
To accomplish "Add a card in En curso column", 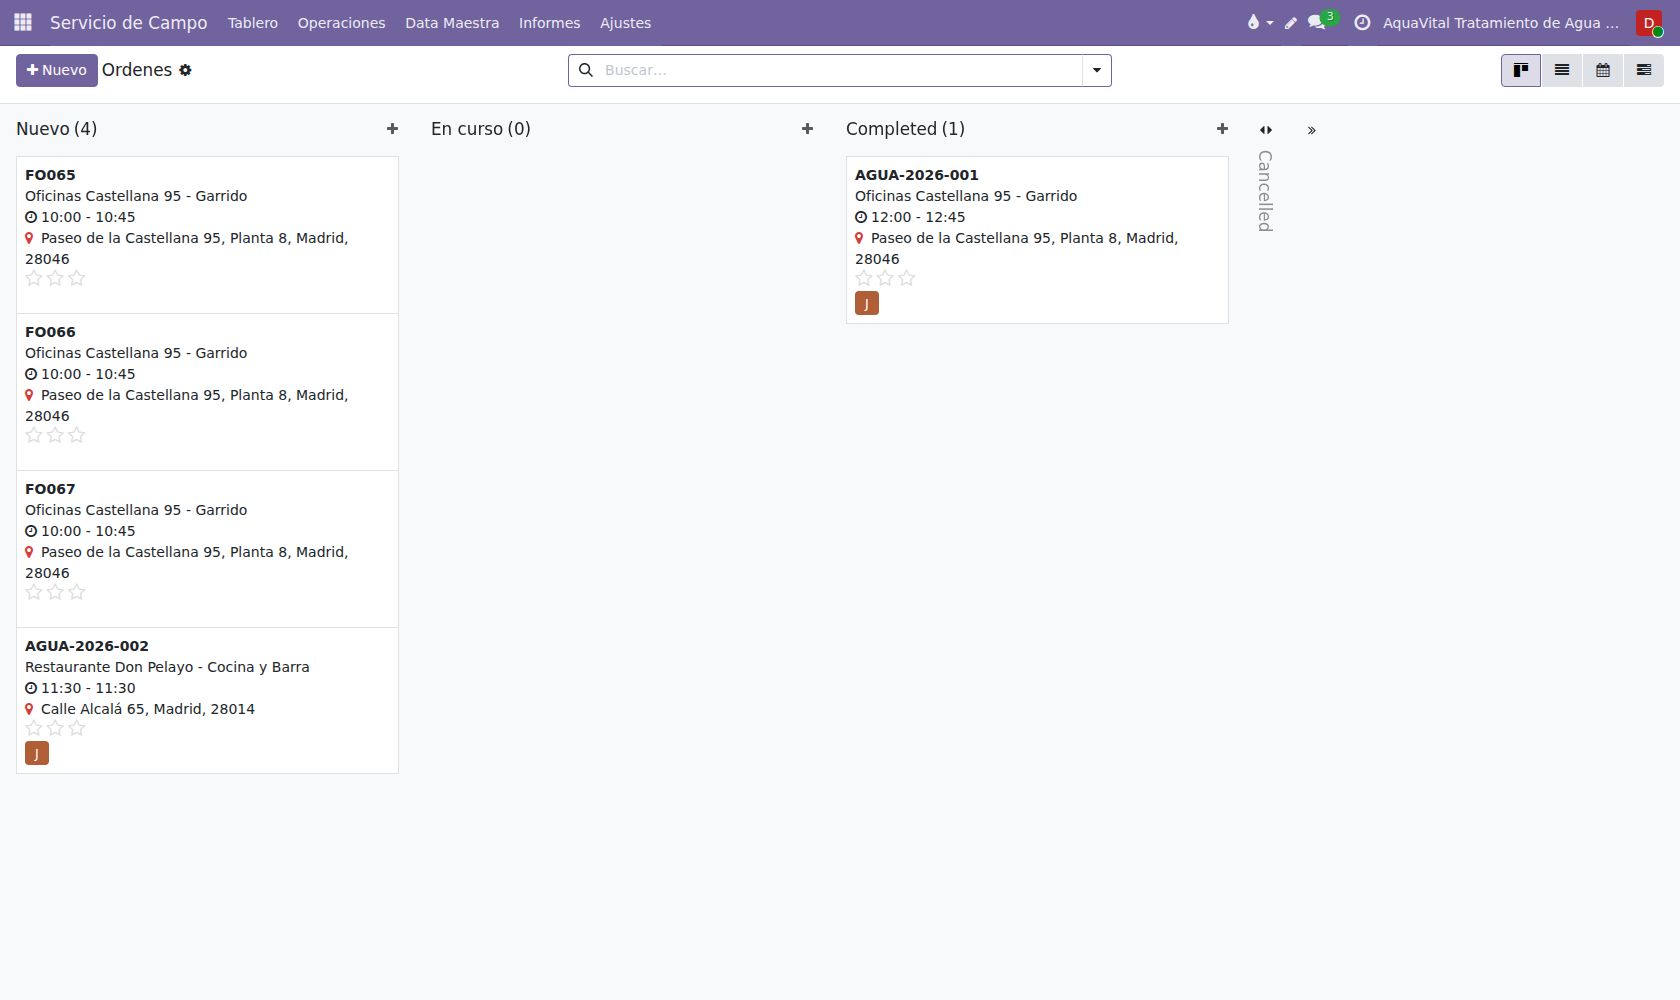I will click(x=807, y=129).
